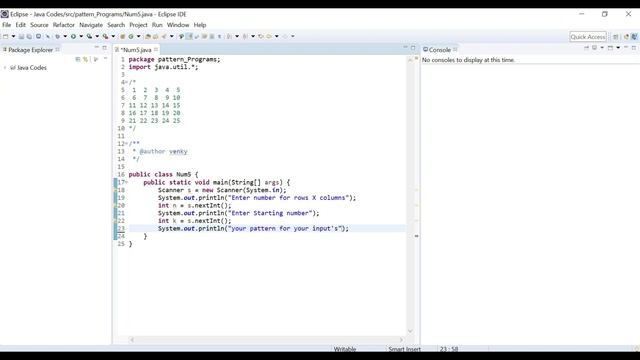640x360 pixels.
Task: Open the Debug configurations dropdown arrow
Action: point(65,36)
